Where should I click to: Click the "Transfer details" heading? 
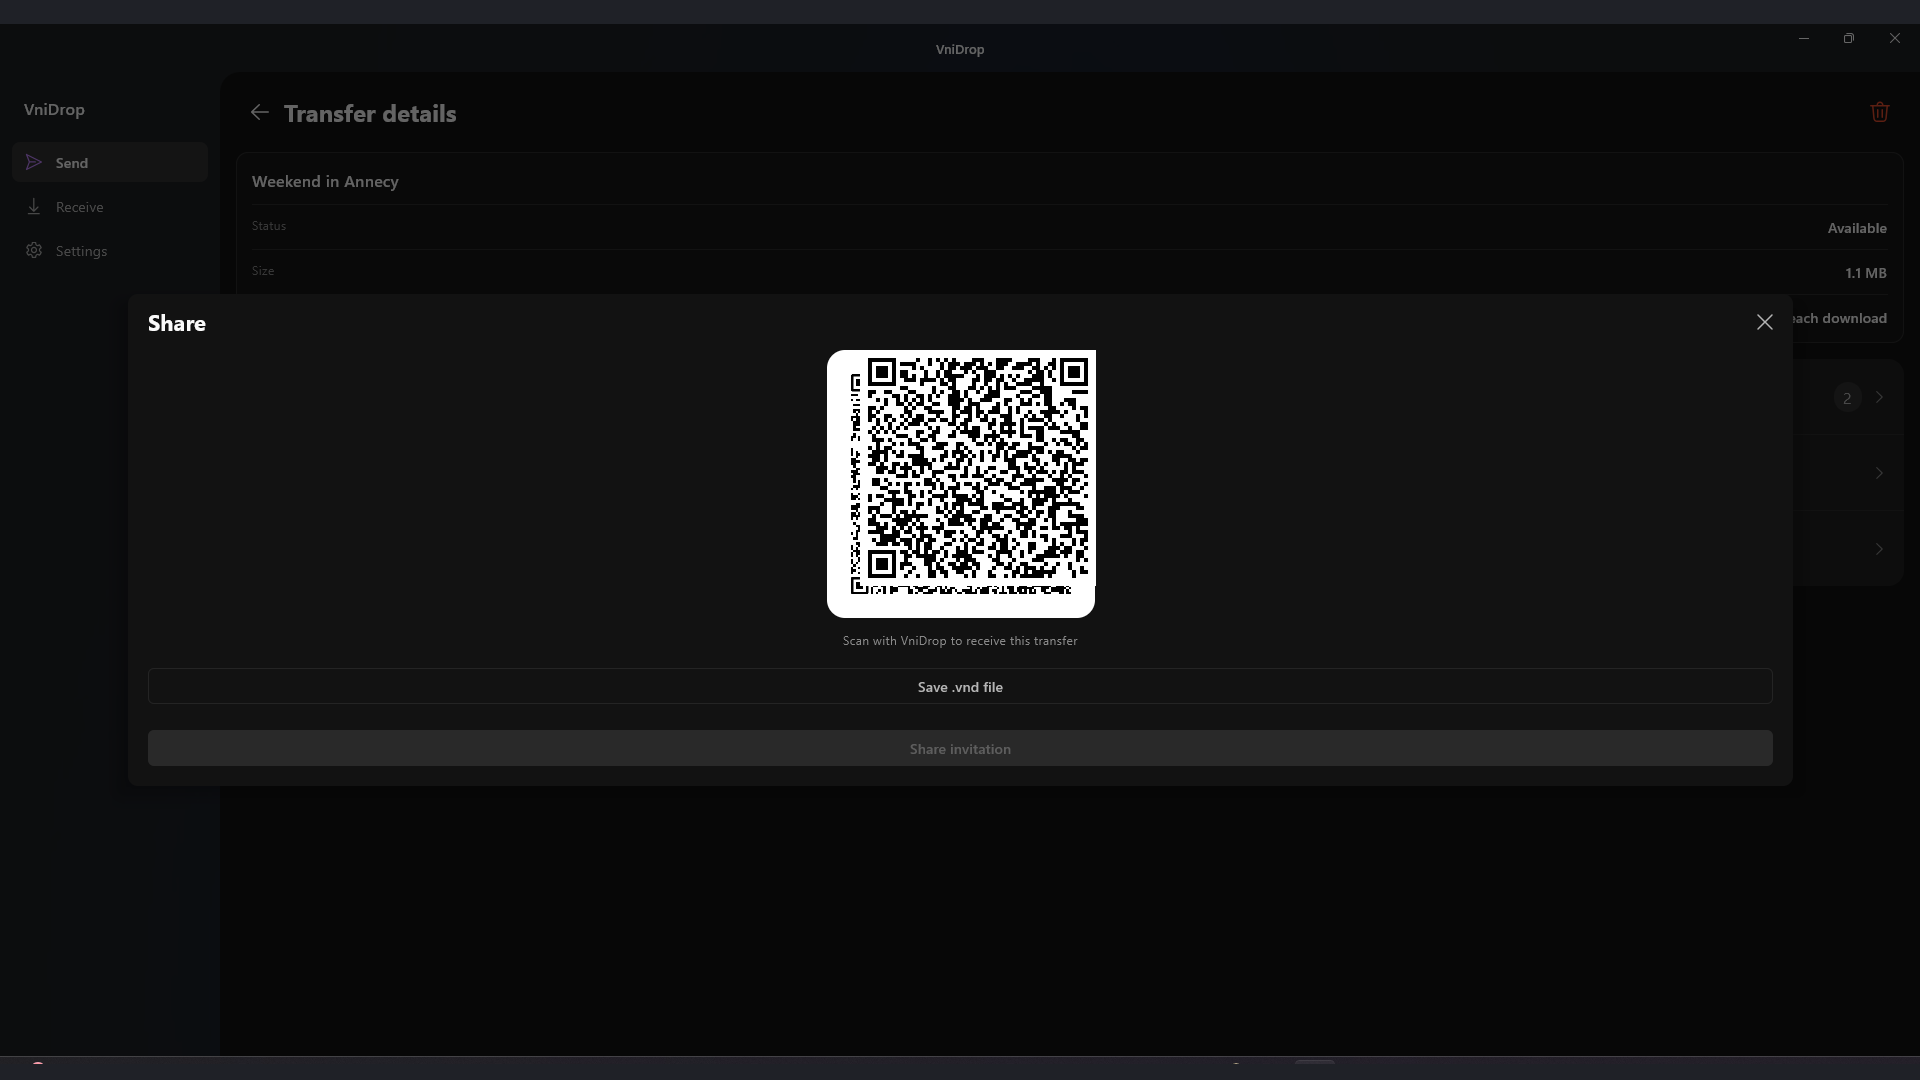click(x=370, y=114)
